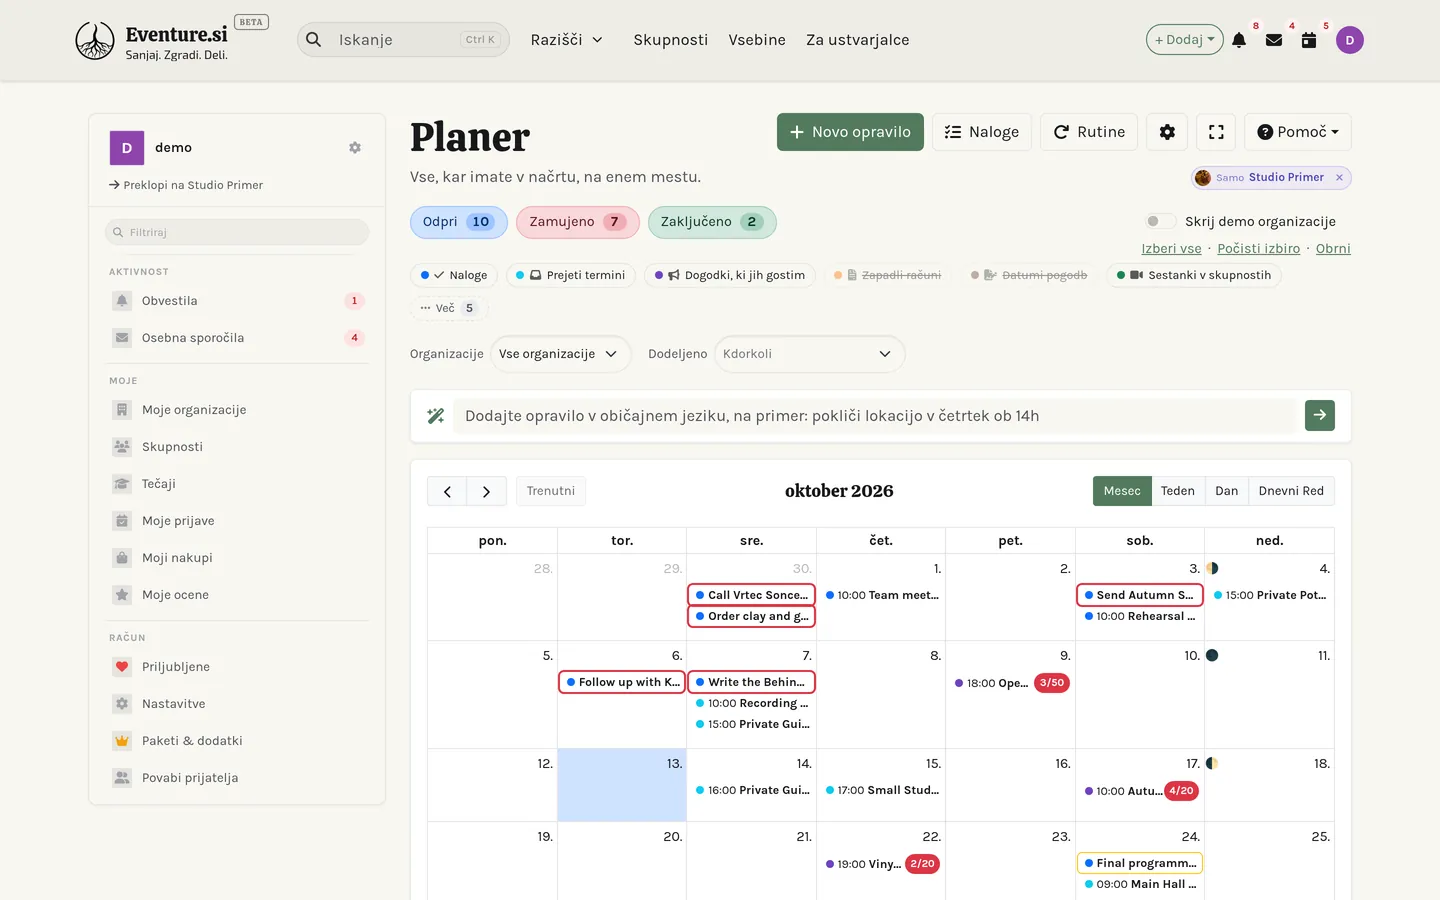Open the Pomoč dropdown

click(1298, 132)
